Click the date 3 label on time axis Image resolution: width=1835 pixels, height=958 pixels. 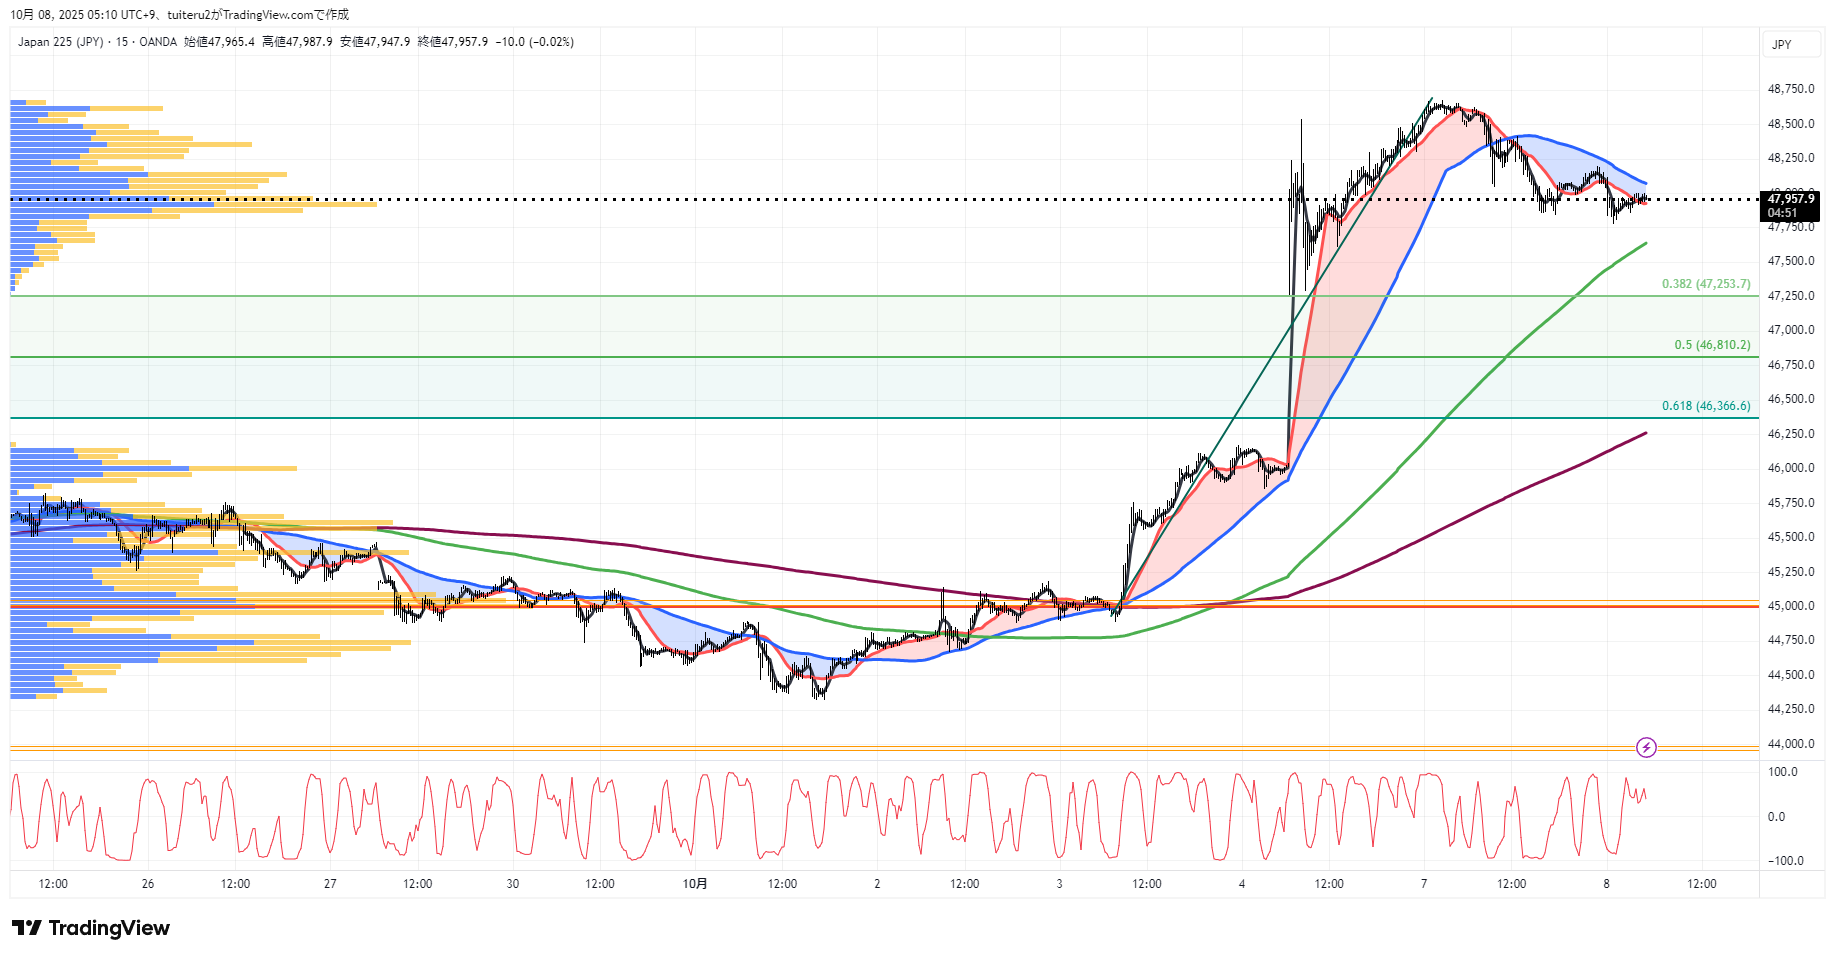[x=1059, y=884]
